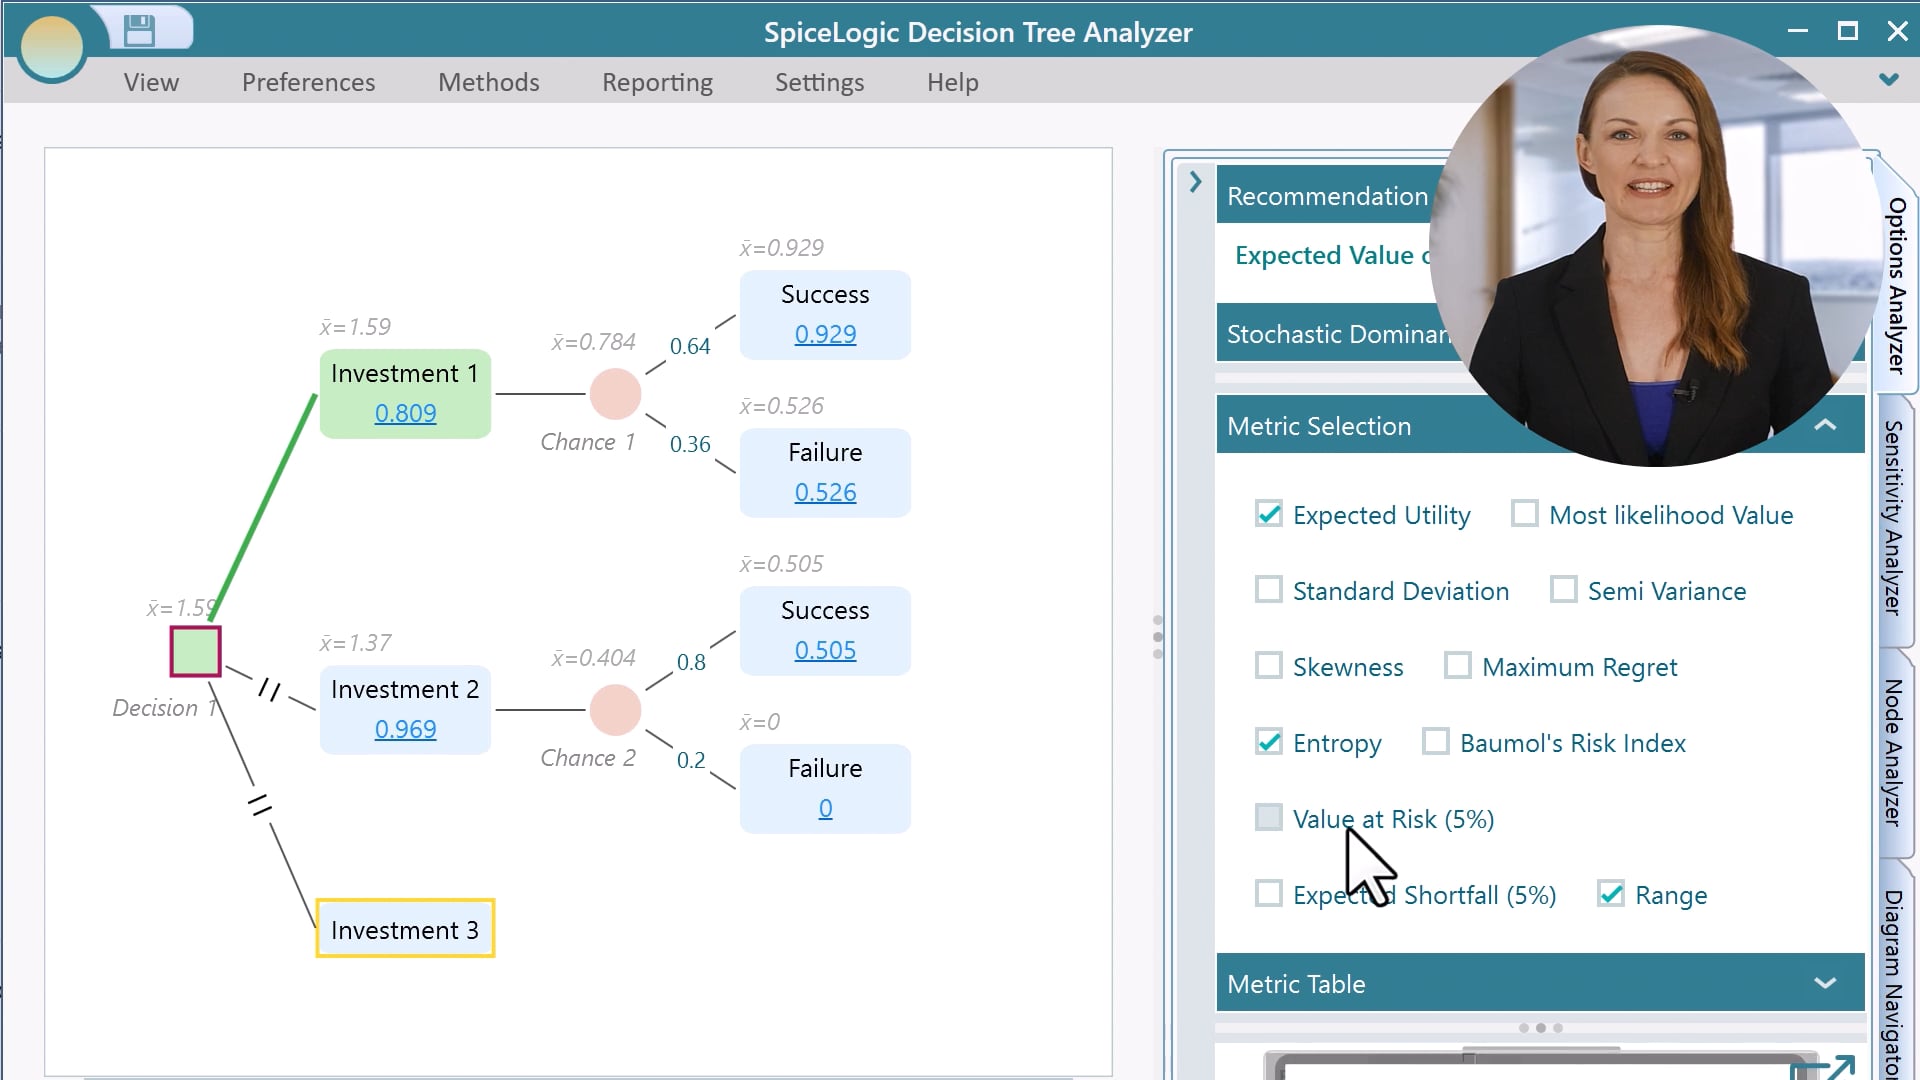Screen dimensions: 1920x1080
Task: Click the pop-out arrow icon at bottom right
Action: click(1838, 1067)
